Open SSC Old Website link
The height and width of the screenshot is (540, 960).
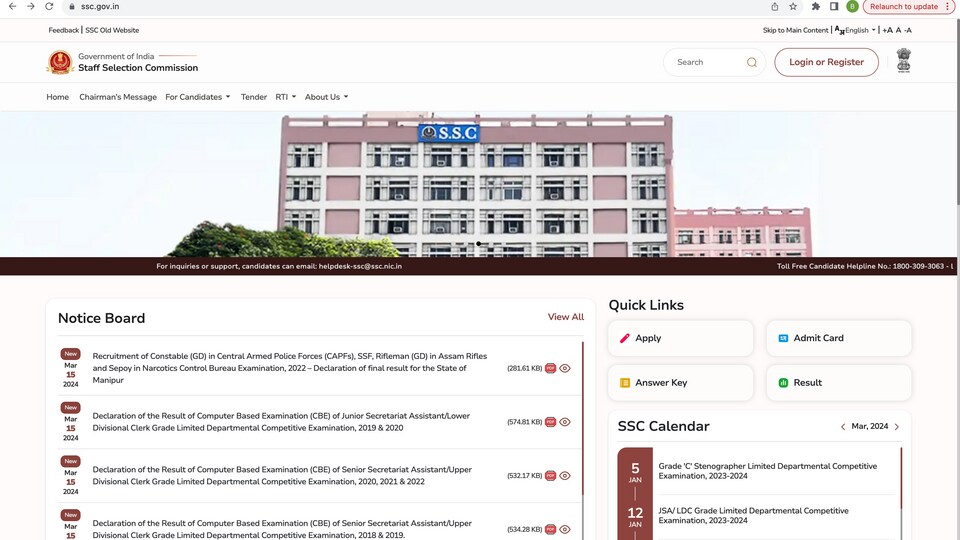(112, 30)
